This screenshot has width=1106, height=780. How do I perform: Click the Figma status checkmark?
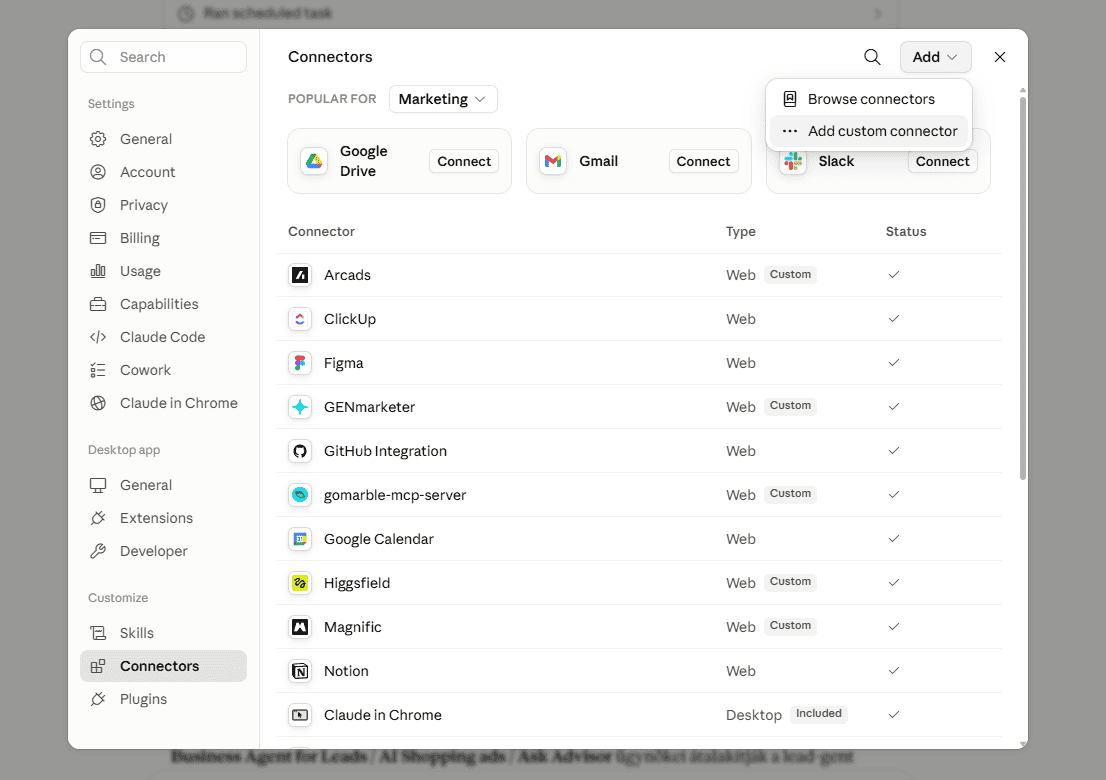[x=894, y=362]
